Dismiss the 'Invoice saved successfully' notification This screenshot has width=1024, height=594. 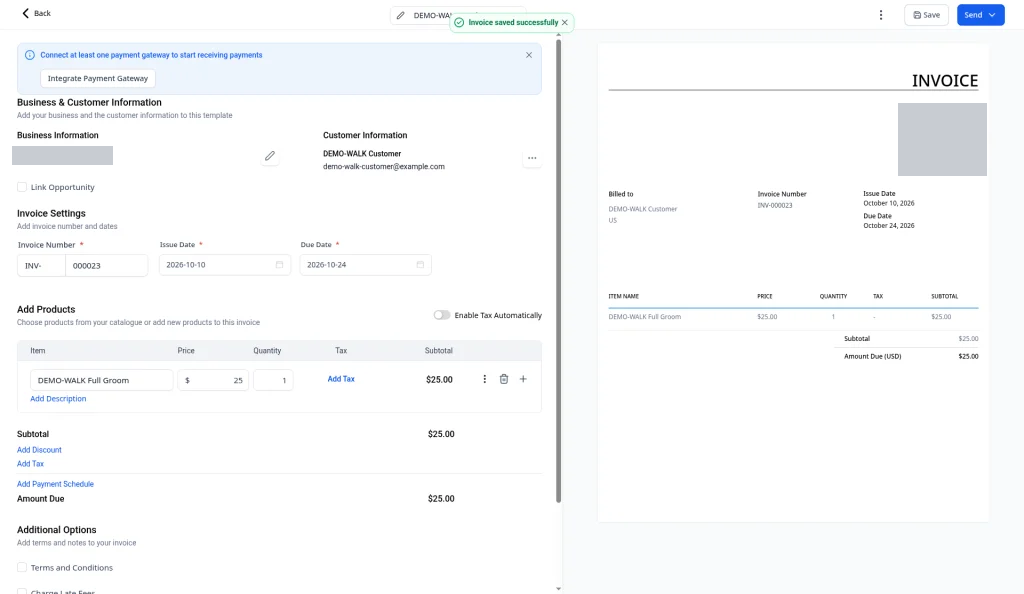[x=565, y=22]
